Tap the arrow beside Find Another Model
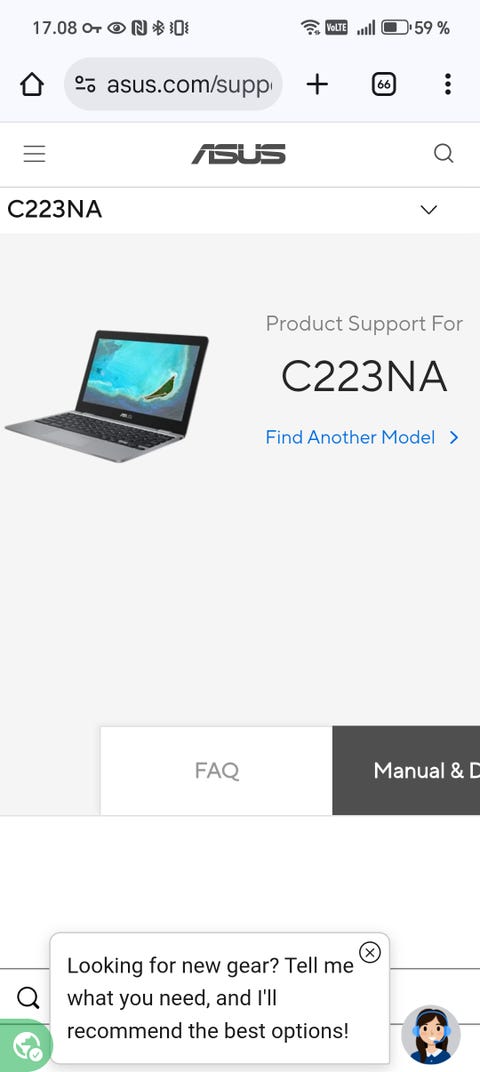480x1072 pixels. pyautogui.click(x=454, y=438)
